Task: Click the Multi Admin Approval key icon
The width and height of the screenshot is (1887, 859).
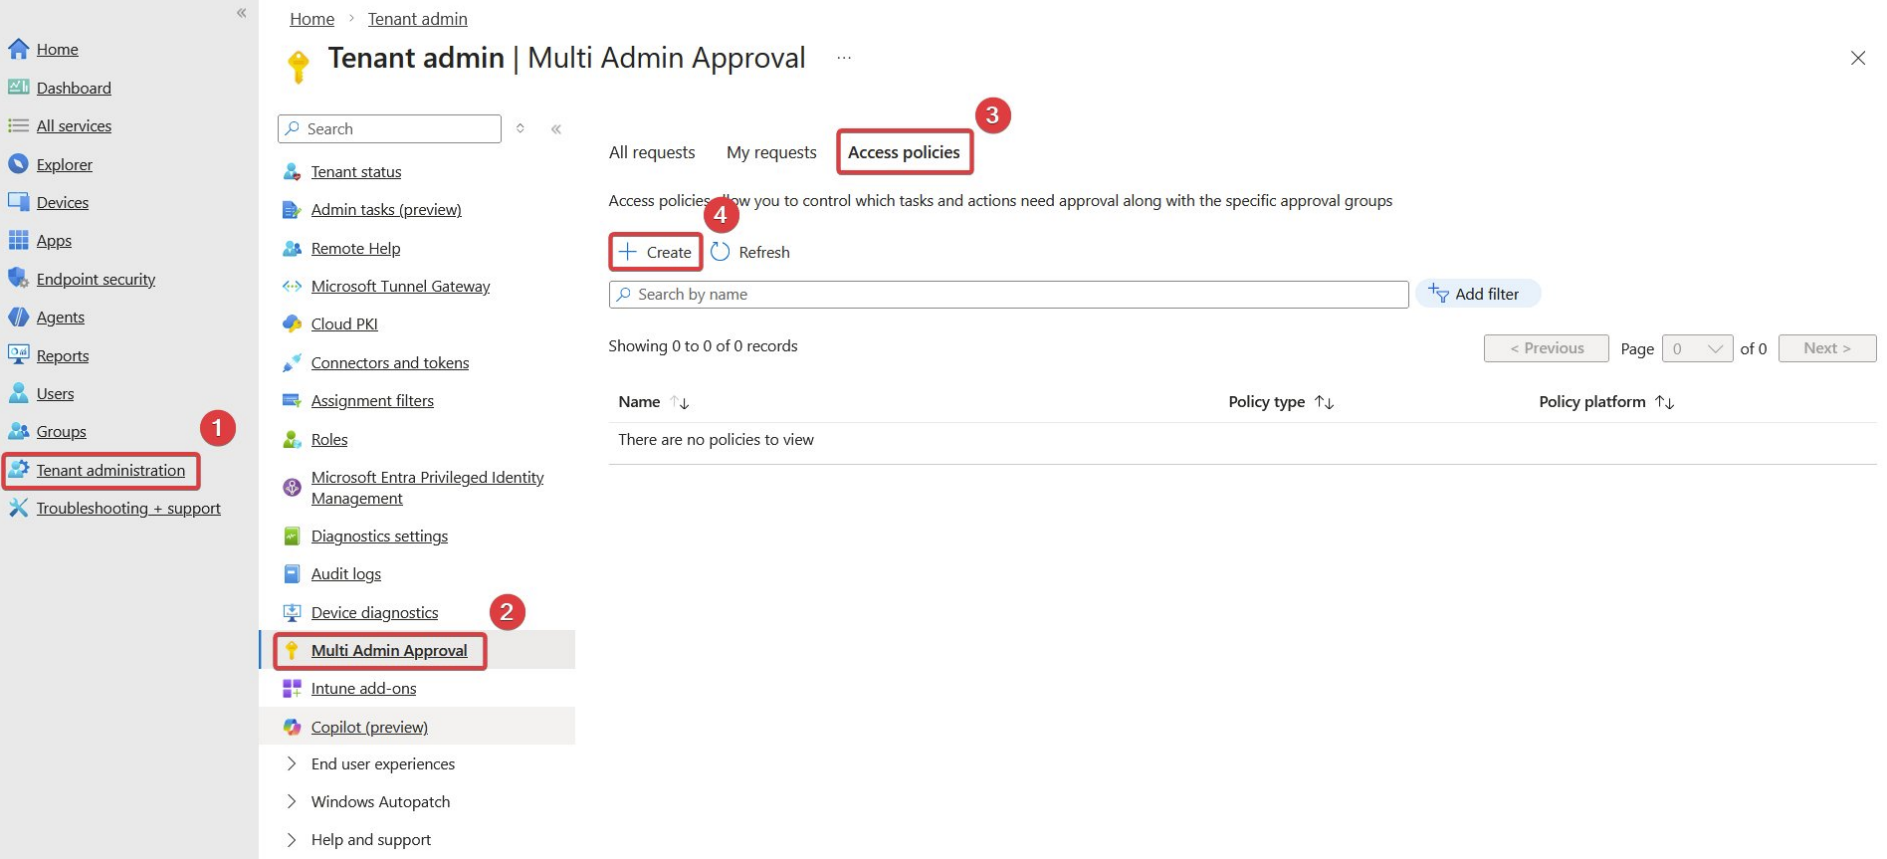Action: 292,650
